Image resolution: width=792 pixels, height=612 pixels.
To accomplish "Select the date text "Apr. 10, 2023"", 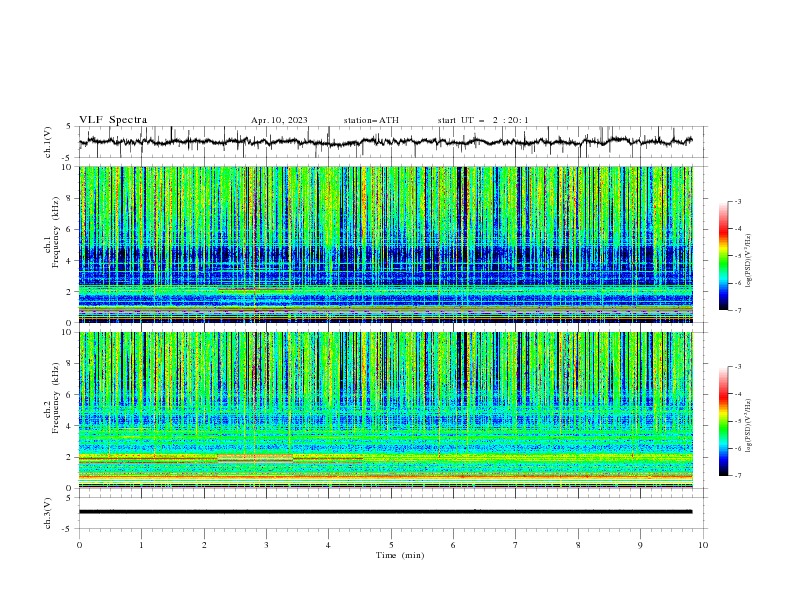I will click(279, 120).
